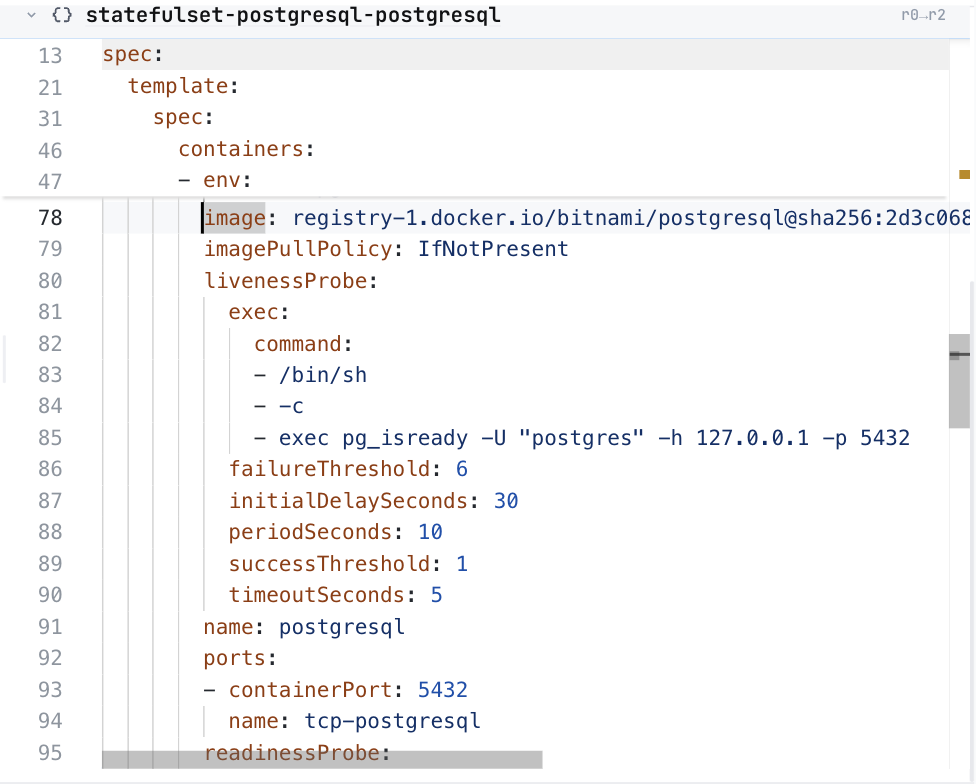Viewport: 976px width, 784px height.
Task: Jump to sticky 'spec:' on line 31
Action: 183,118
